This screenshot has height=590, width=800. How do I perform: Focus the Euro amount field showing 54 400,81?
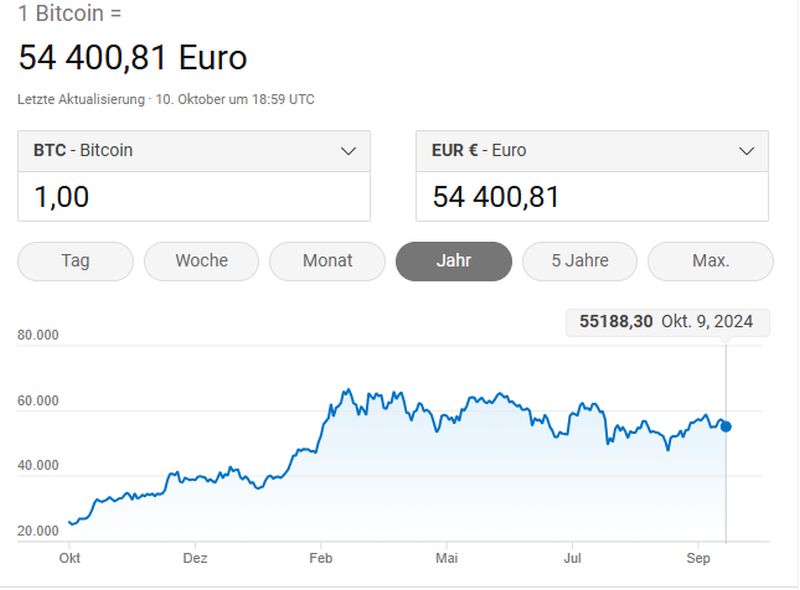(592, 196)
